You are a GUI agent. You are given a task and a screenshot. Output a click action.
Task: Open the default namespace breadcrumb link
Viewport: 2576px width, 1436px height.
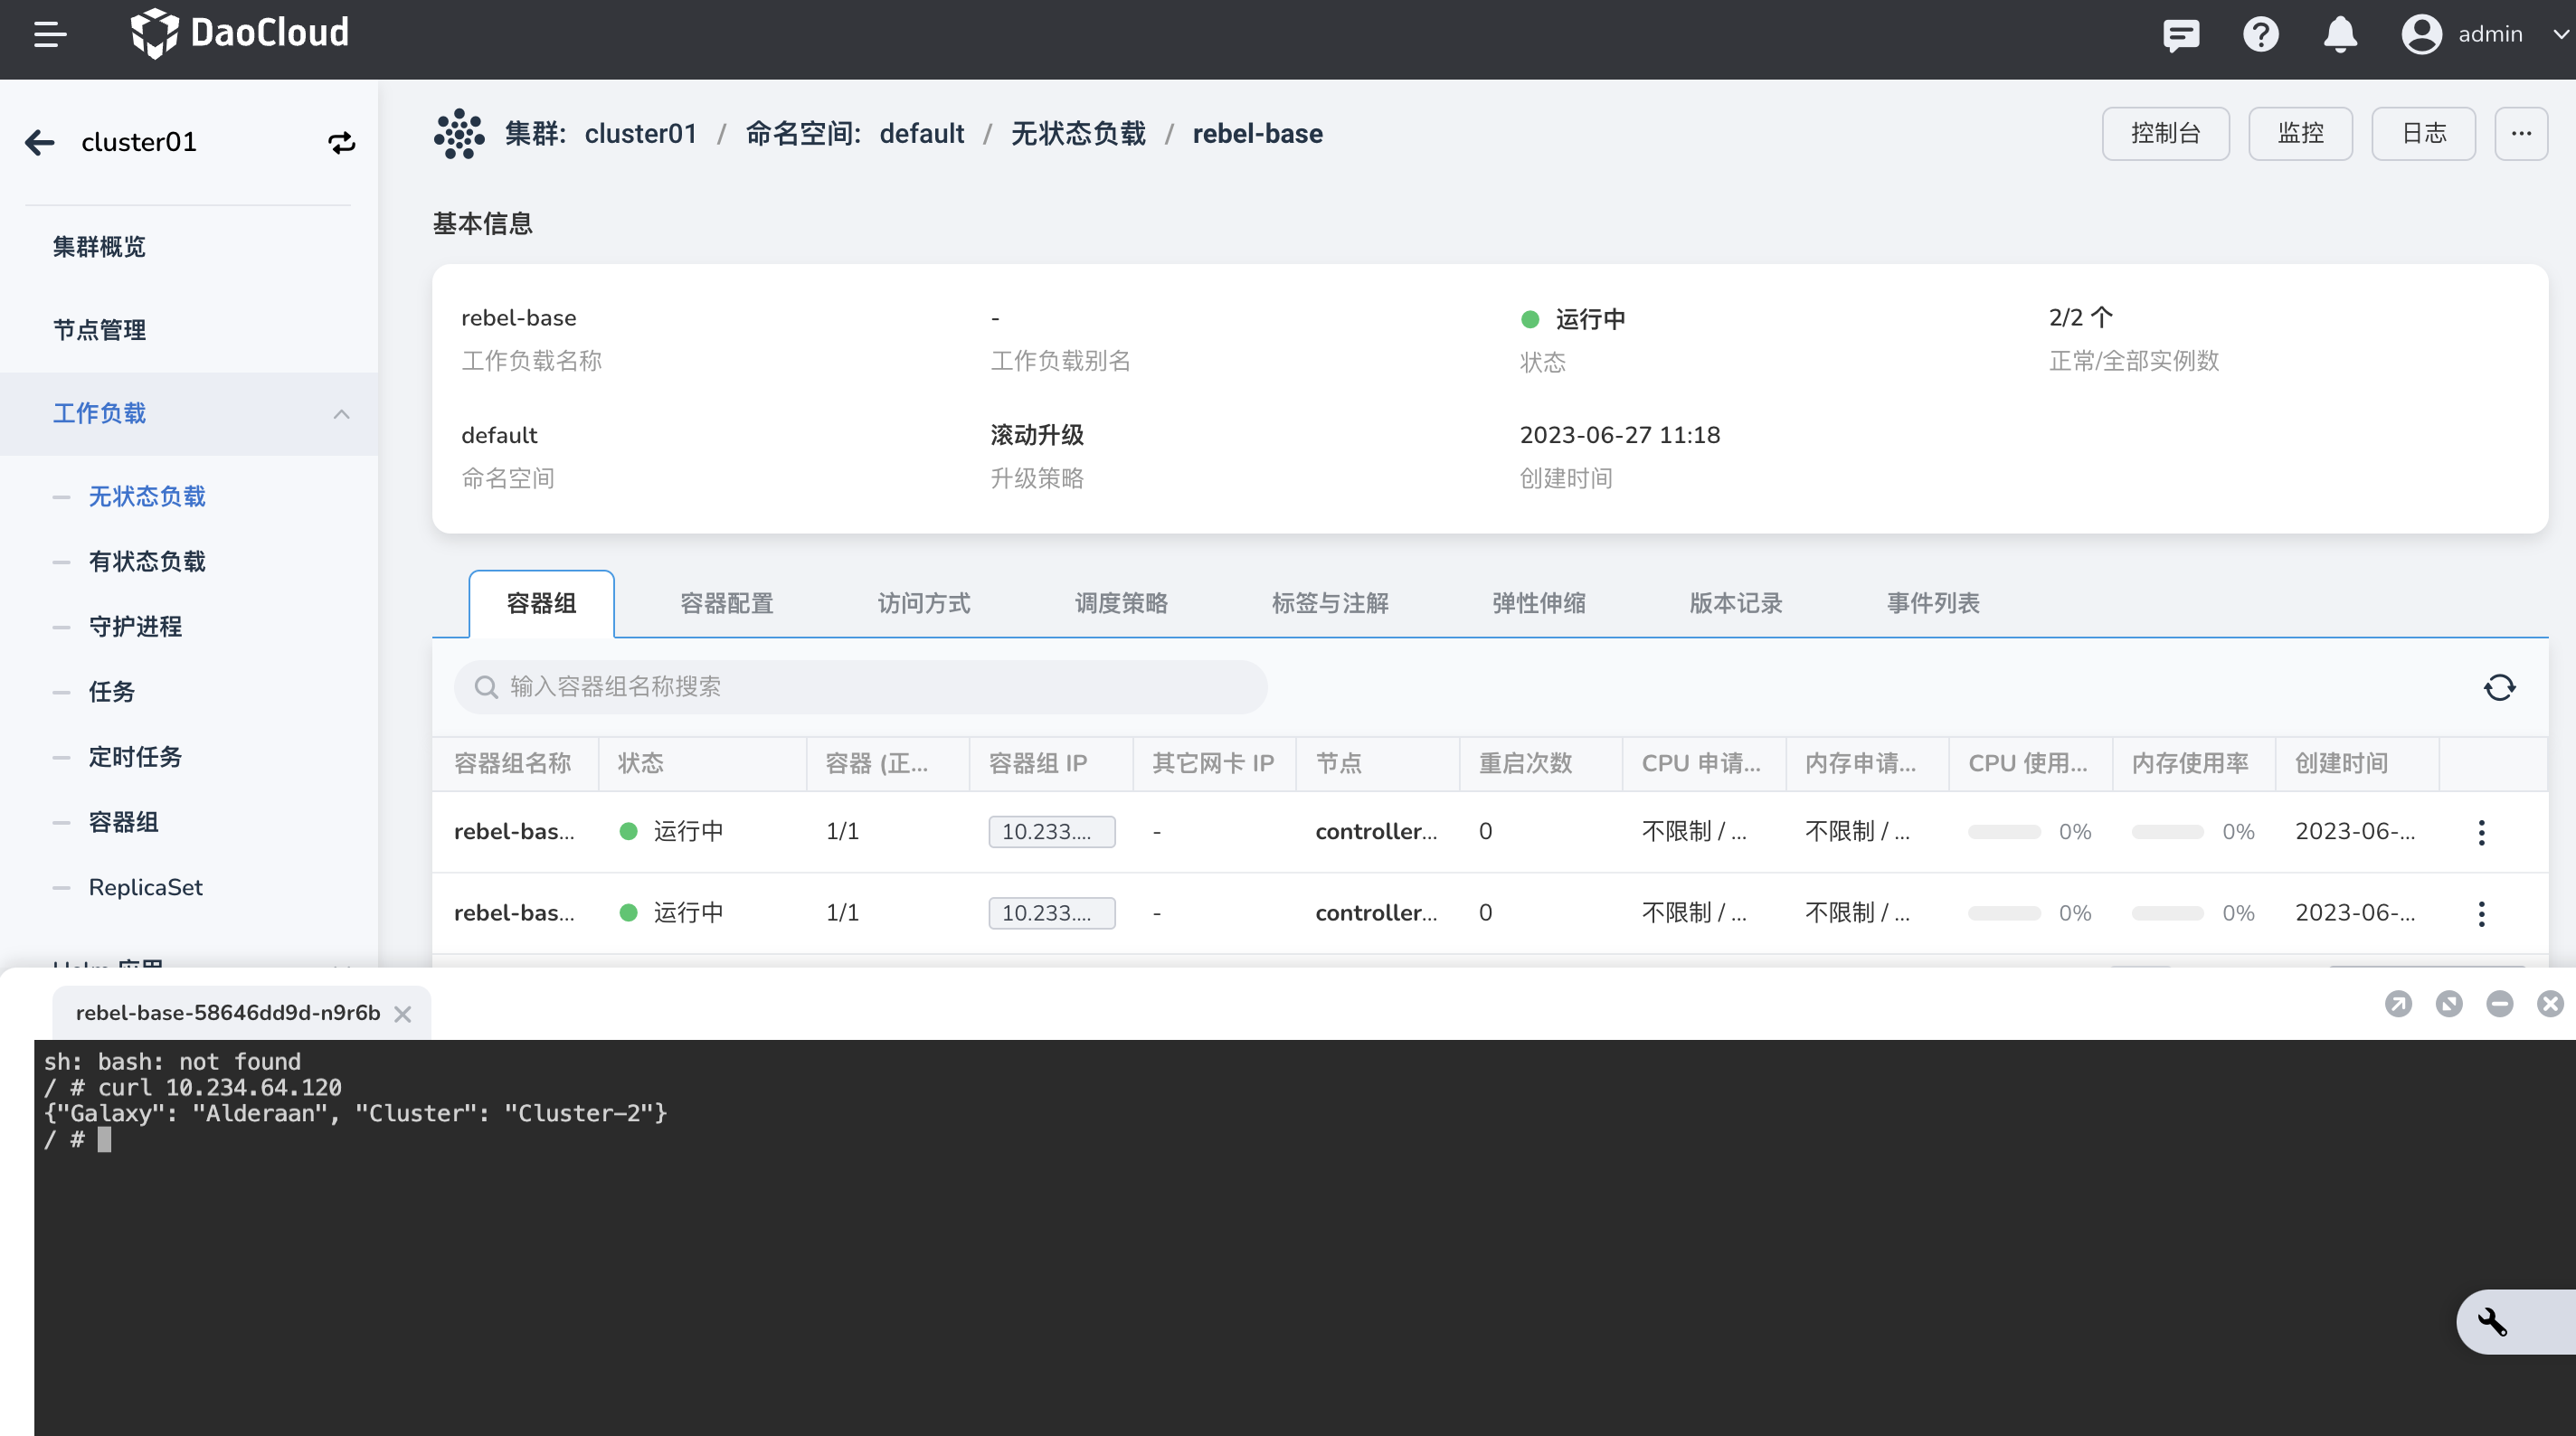(x=921, y=133)
